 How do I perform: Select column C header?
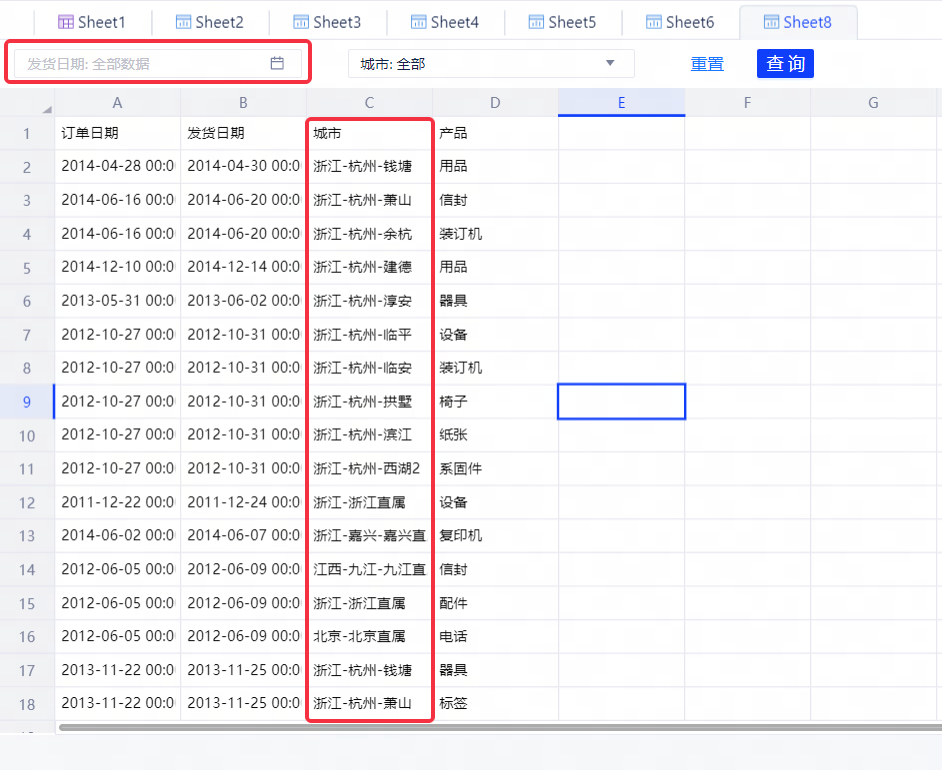click(x=369, y=102)
